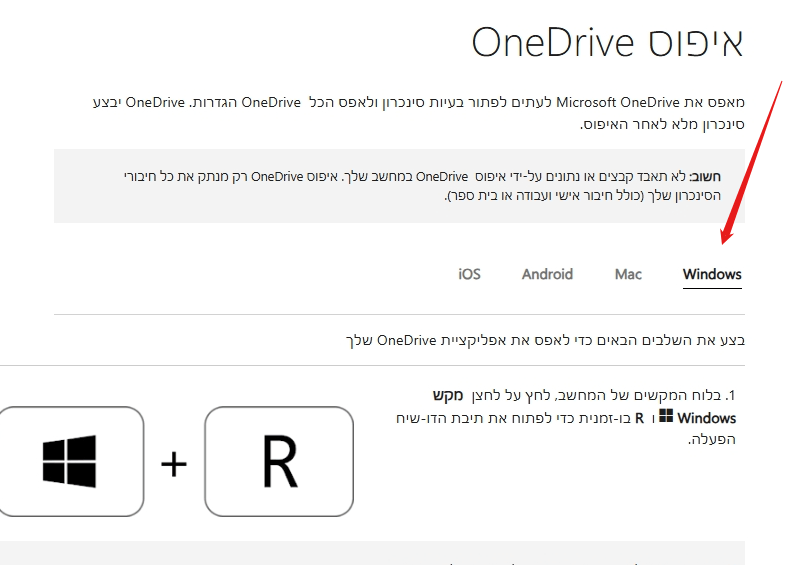Click the note line "הסינכרון שלך (כולל חיבור אישי"
The image size is (801, 565).
[583, 195]
